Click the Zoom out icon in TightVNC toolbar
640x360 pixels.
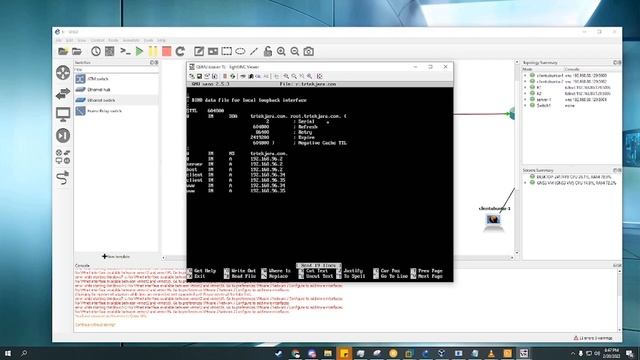click(294, 76)
